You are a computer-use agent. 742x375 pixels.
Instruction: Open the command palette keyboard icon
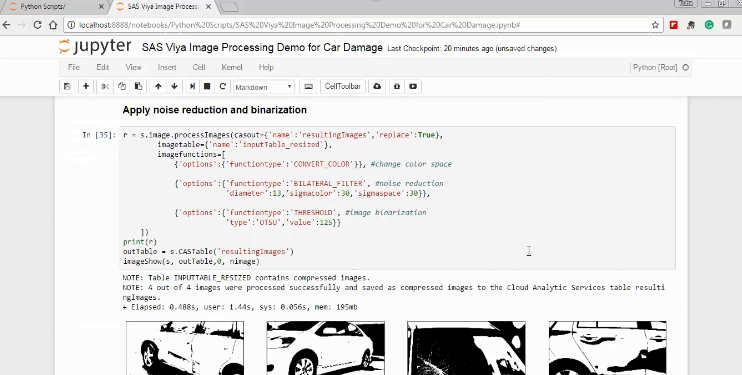point(309,86)
